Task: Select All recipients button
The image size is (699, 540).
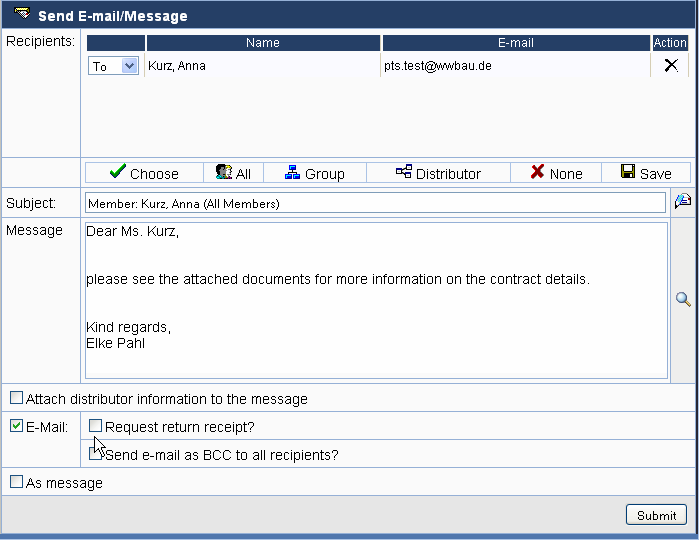Action: coord(234,173)
